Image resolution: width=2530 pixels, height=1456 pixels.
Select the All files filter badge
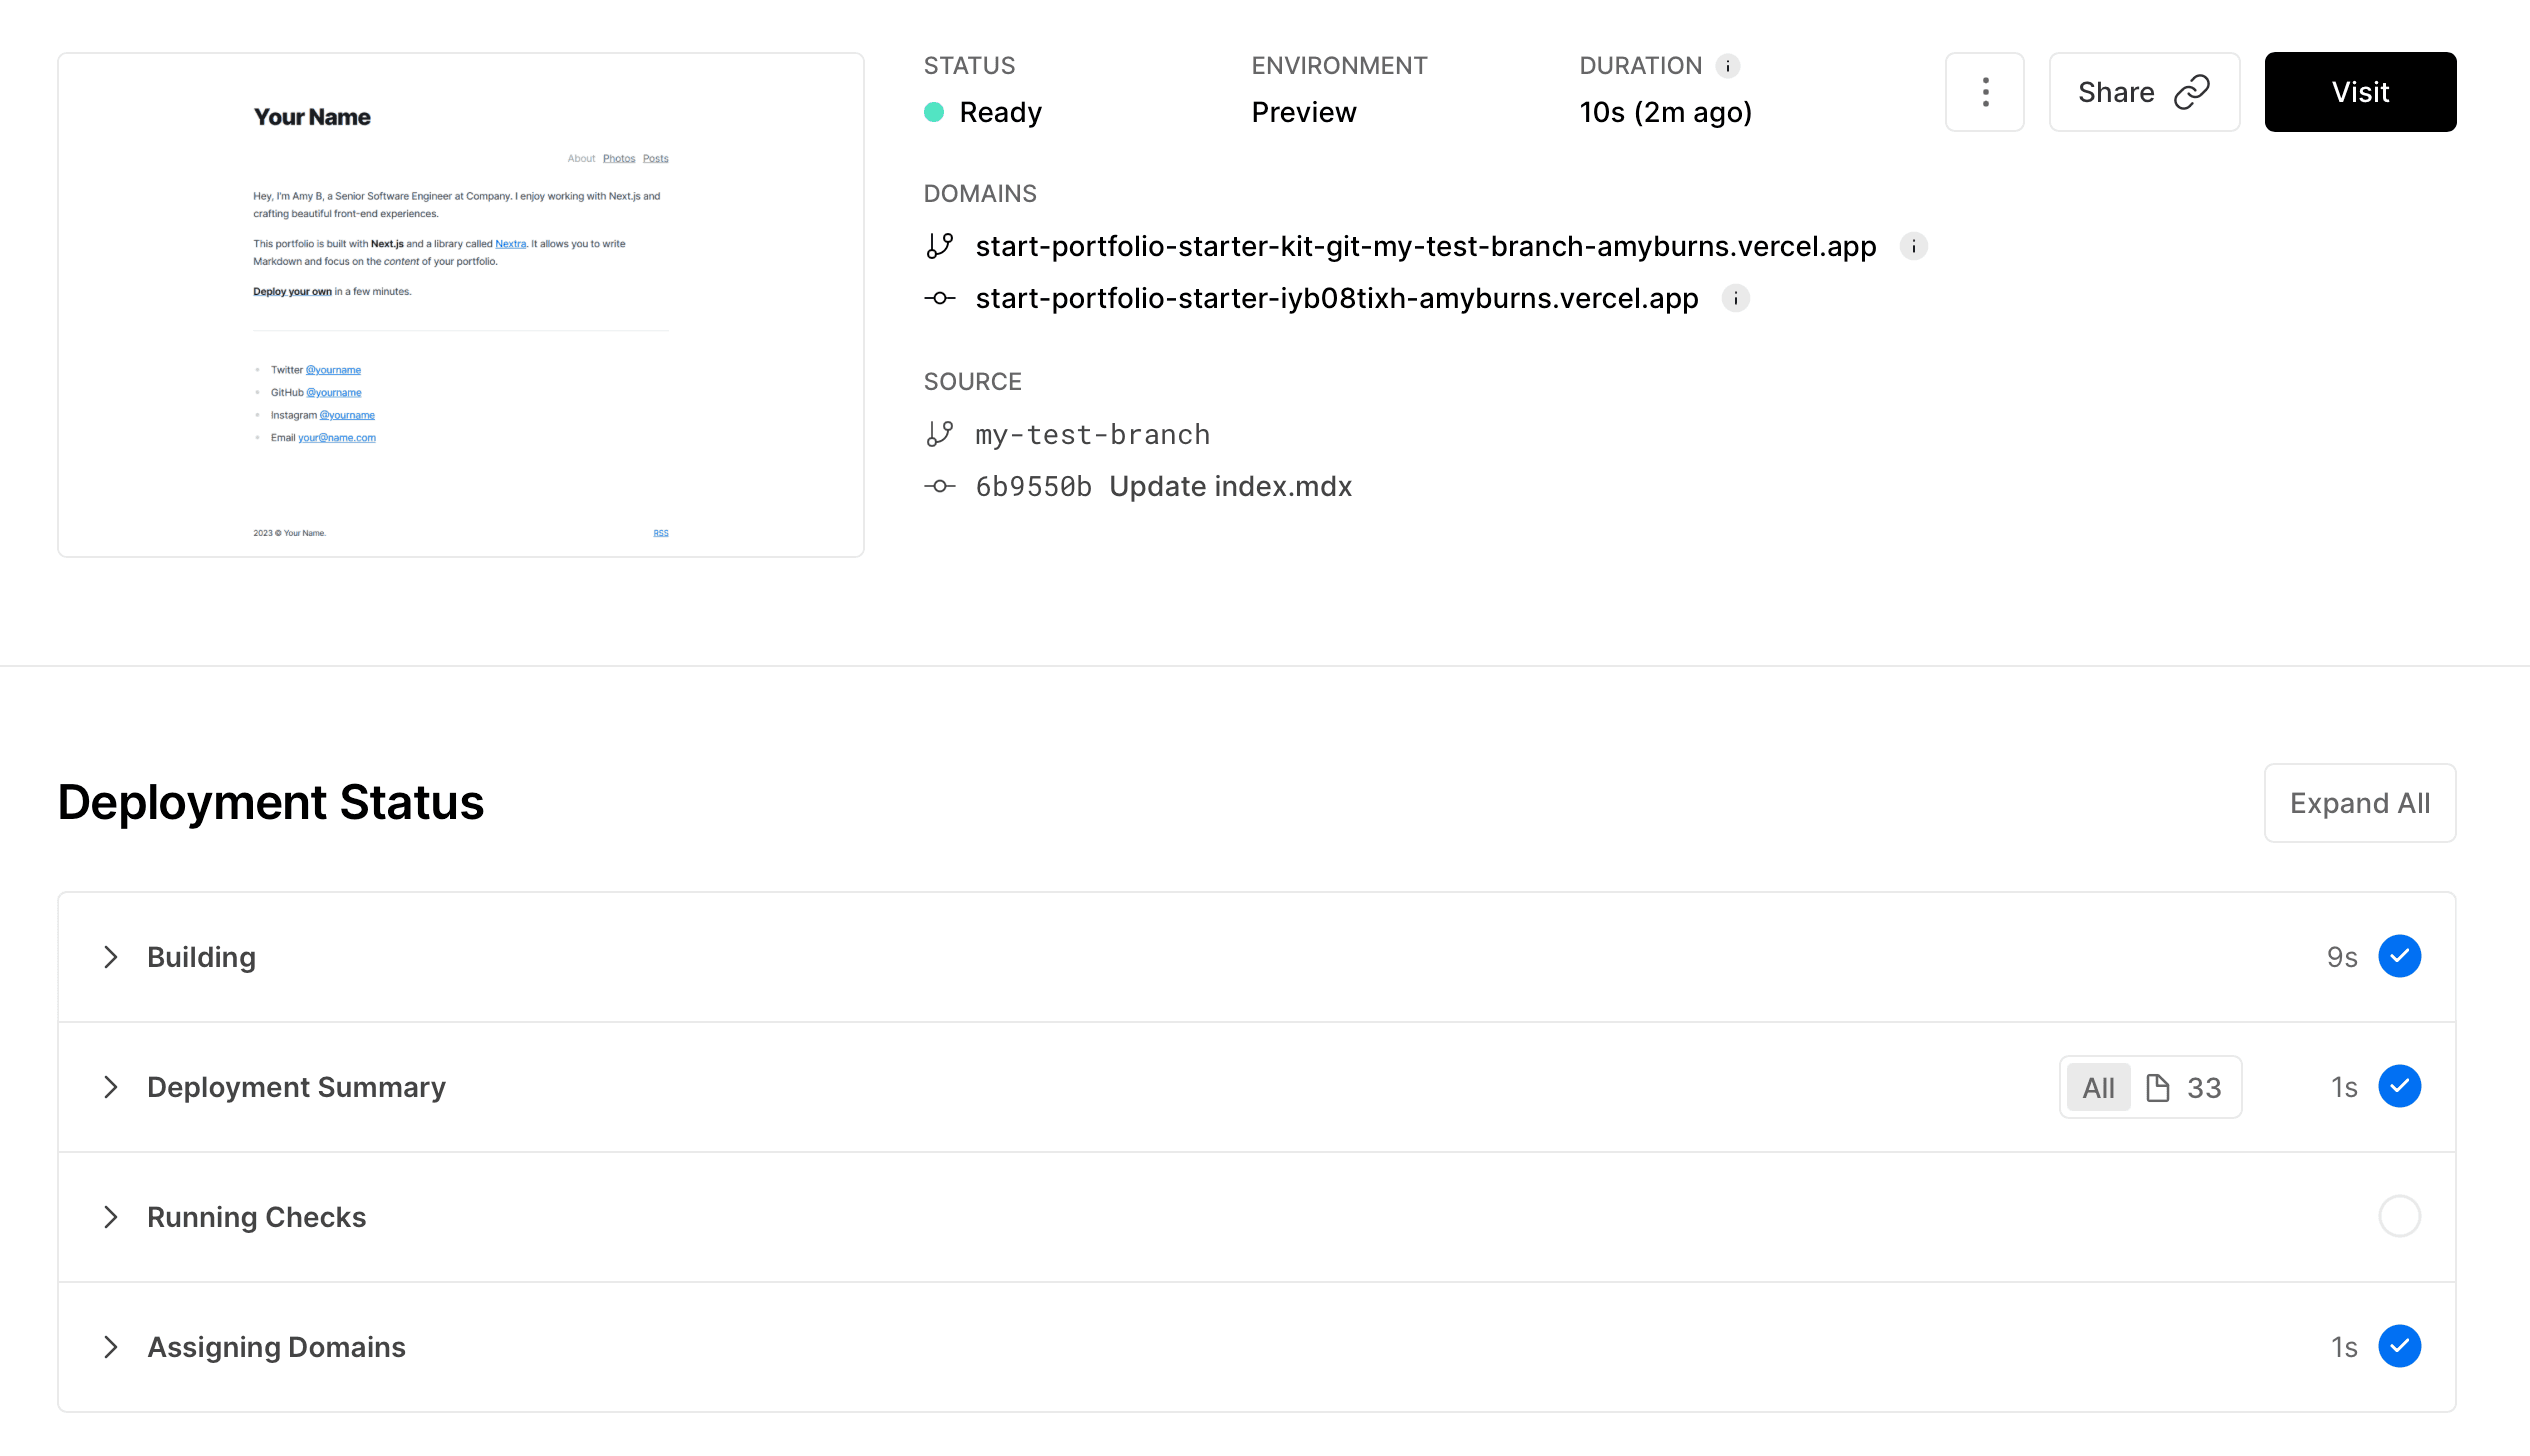click(x=2097, y=1086)
